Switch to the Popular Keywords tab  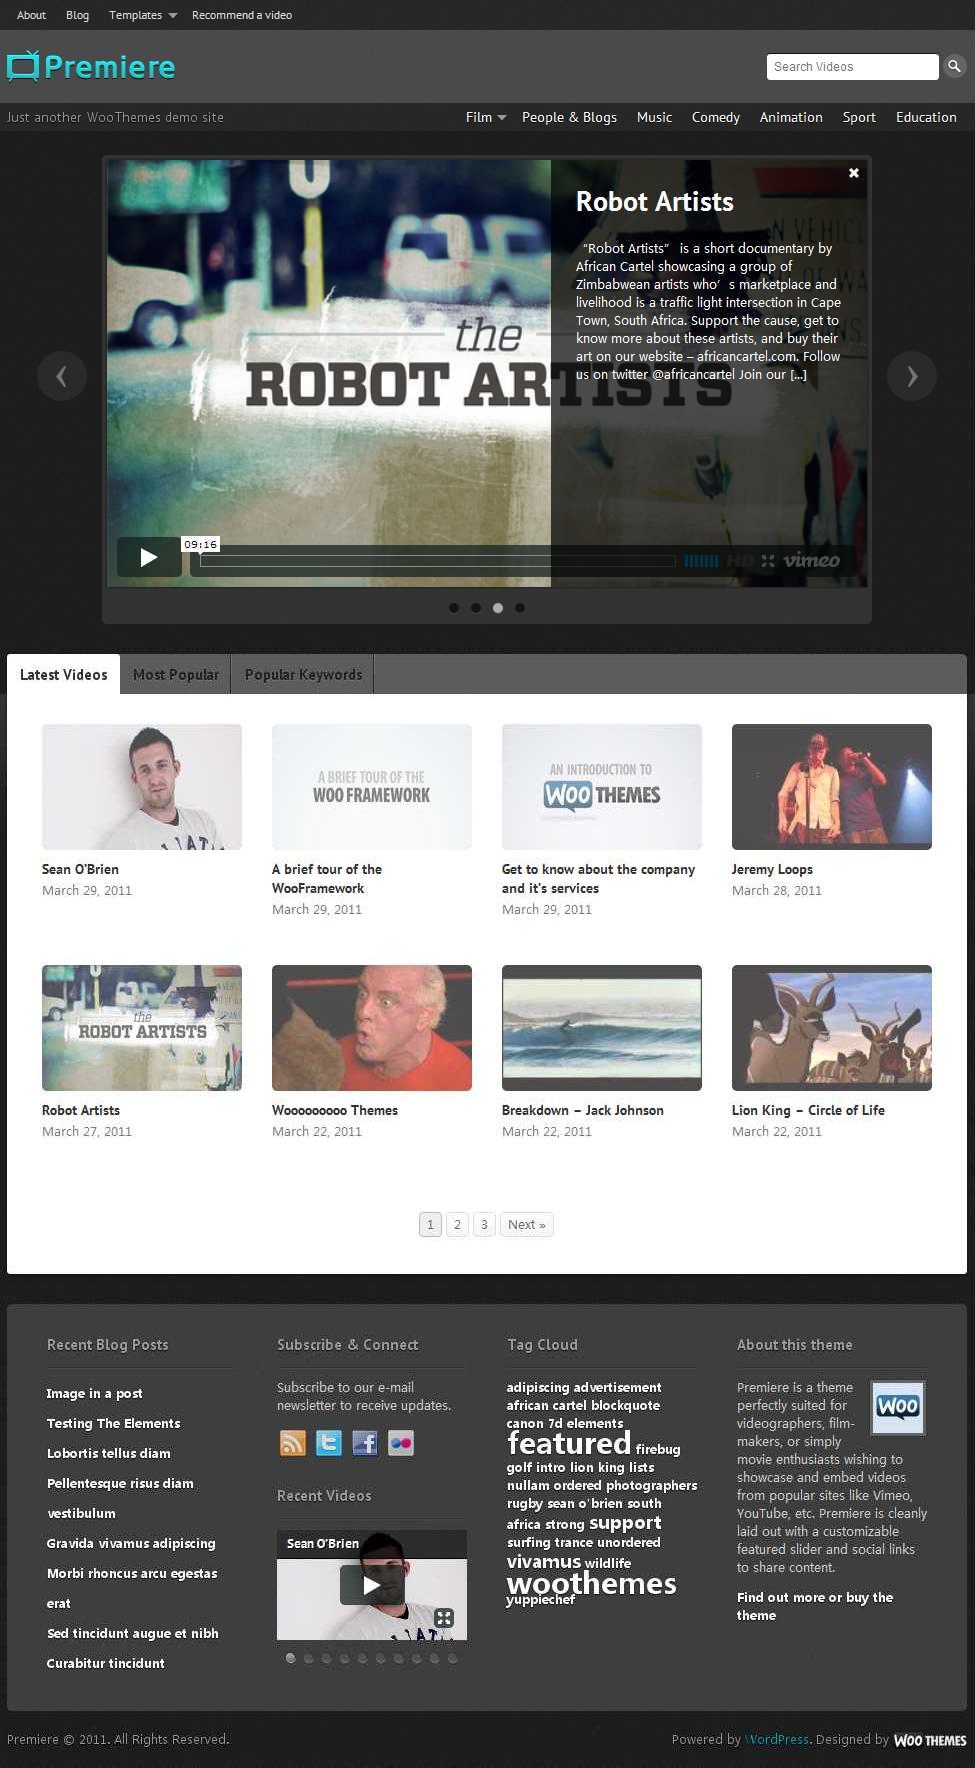pyautogui.click(x=304, y=675)
